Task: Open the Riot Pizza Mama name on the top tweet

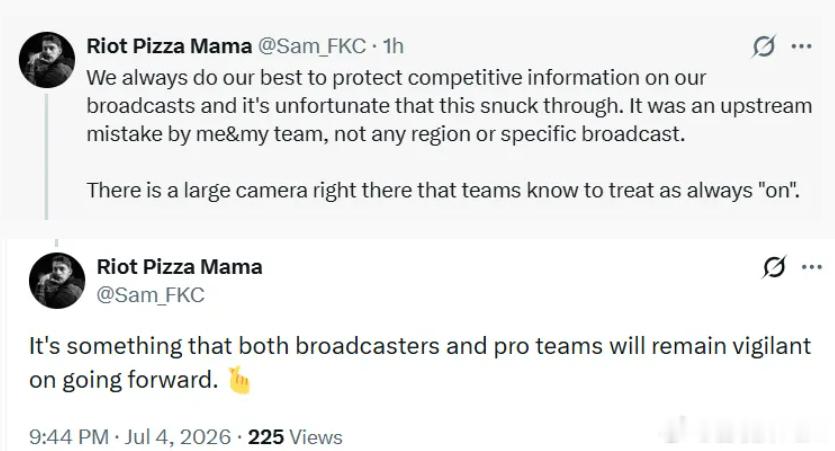Action: point(169,46)
